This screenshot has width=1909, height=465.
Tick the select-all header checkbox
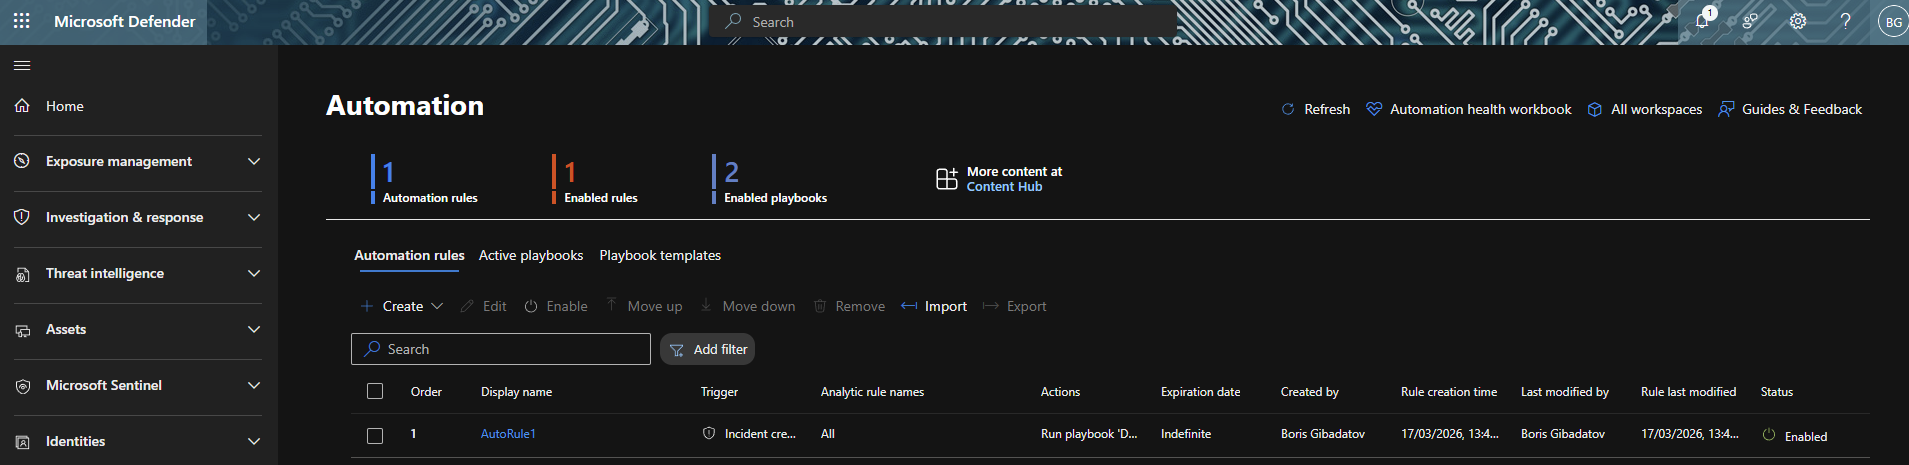coord(375,391)
